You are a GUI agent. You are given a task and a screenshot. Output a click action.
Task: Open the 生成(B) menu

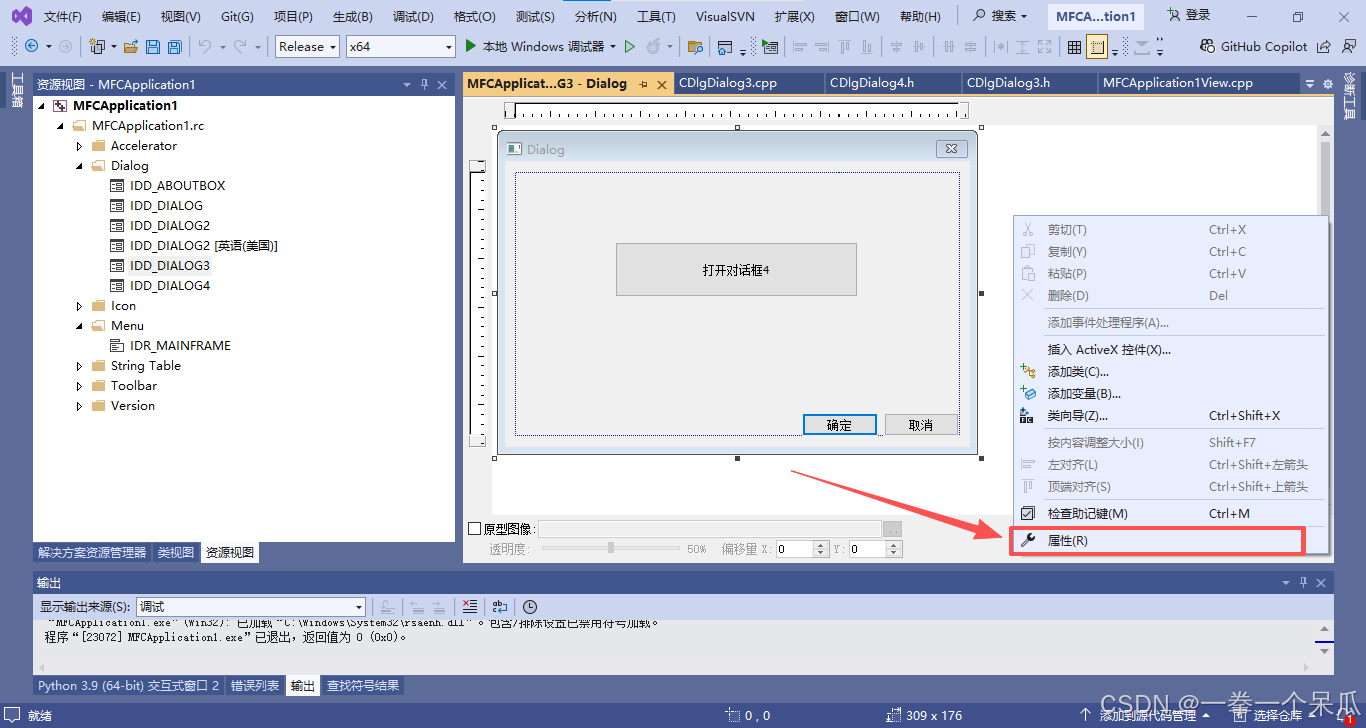pyautogui.click(x=352, y=16)
